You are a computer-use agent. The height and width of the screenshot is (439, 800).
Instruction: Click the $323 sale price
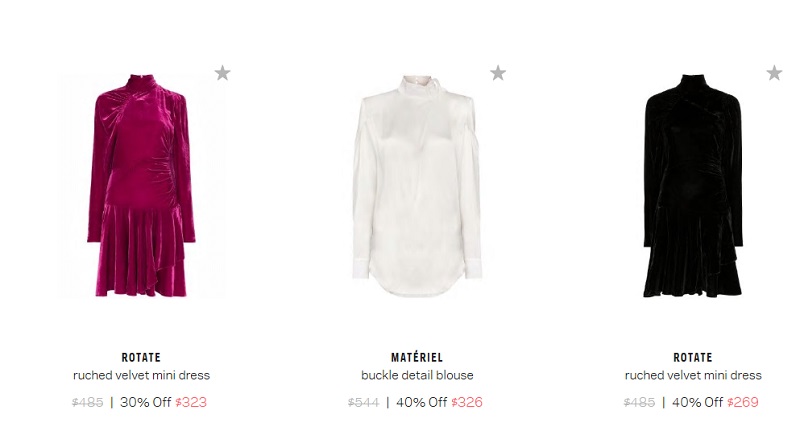coord(191,402)
